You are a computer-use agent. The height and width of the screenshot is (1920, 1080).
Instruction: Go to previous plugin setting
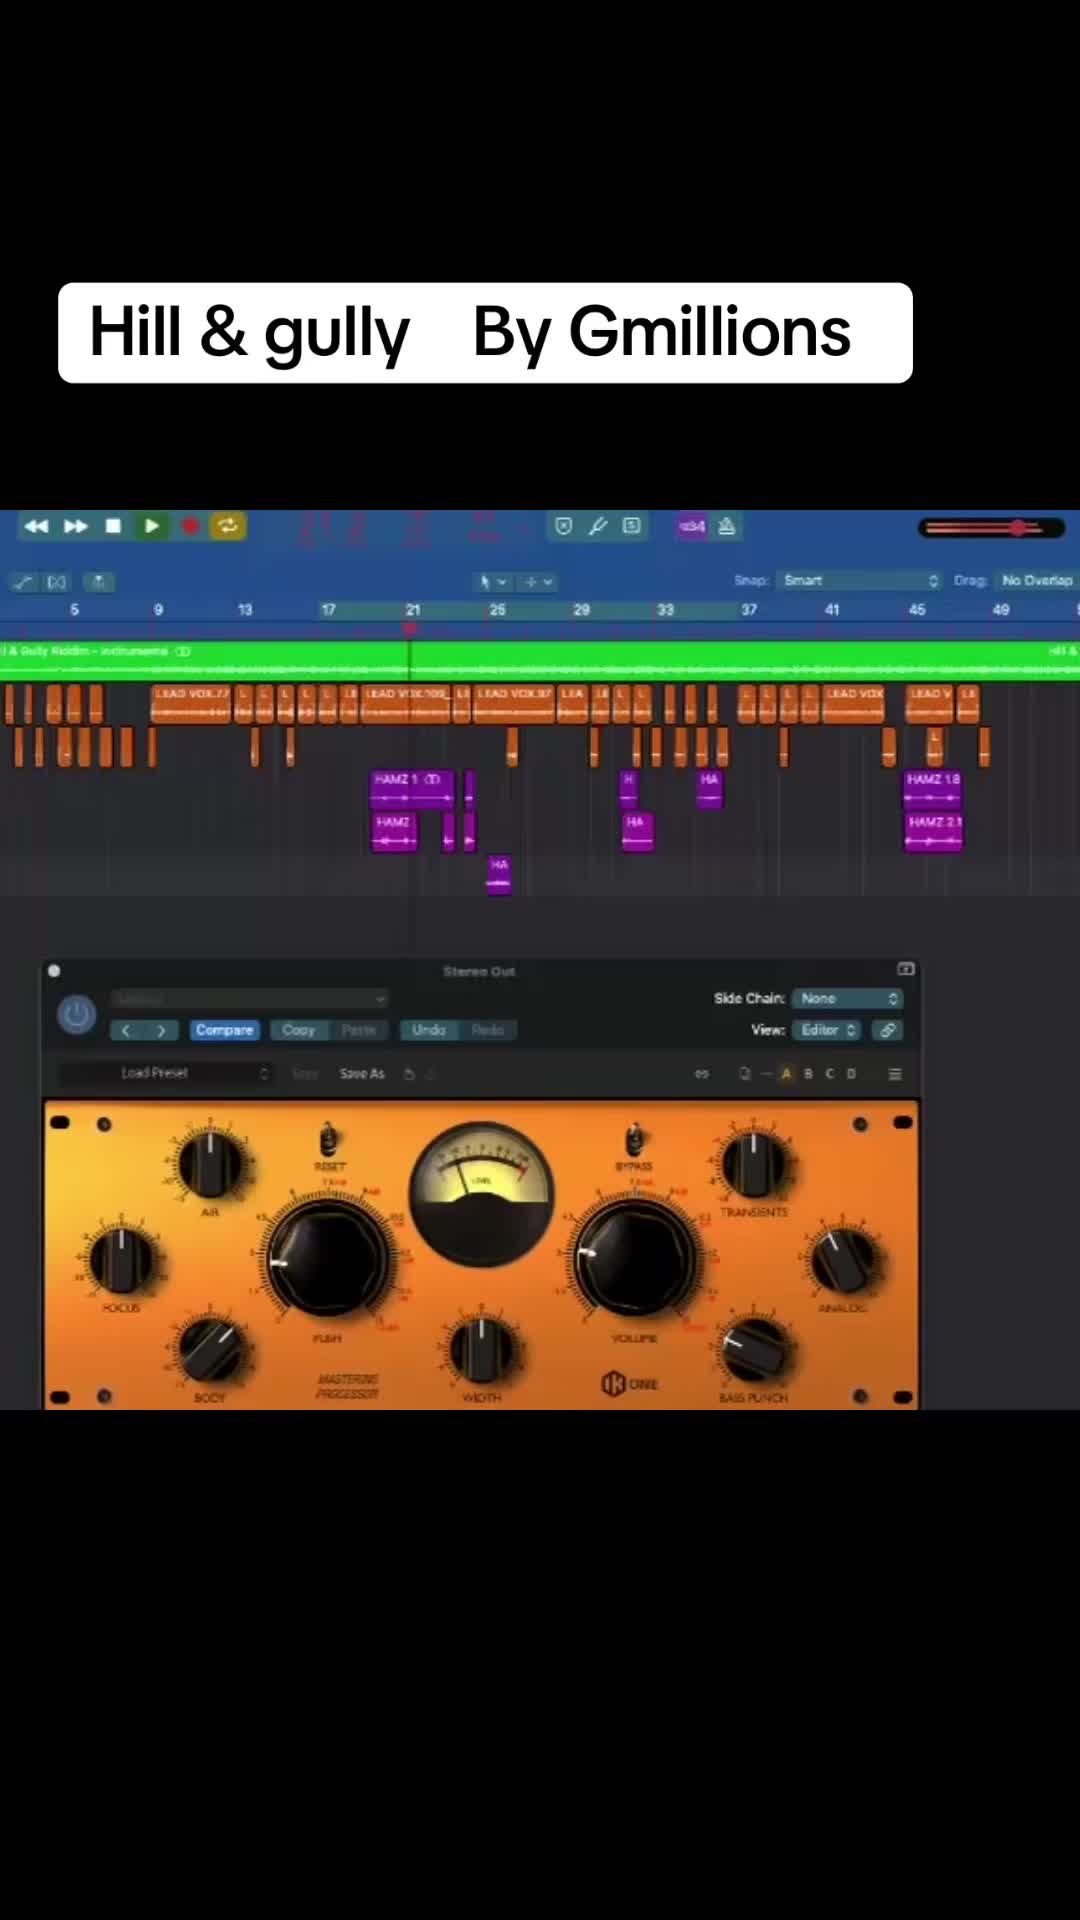(126, 1030)
